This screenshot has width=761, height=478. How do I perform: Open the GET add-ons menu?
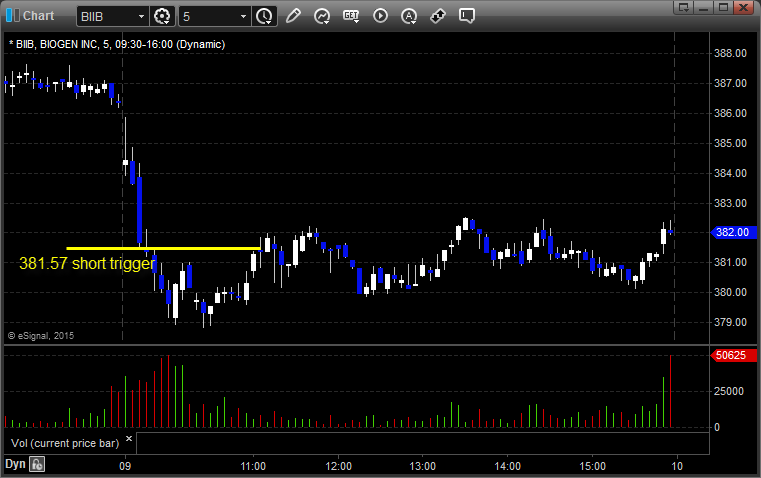(351, 16)
